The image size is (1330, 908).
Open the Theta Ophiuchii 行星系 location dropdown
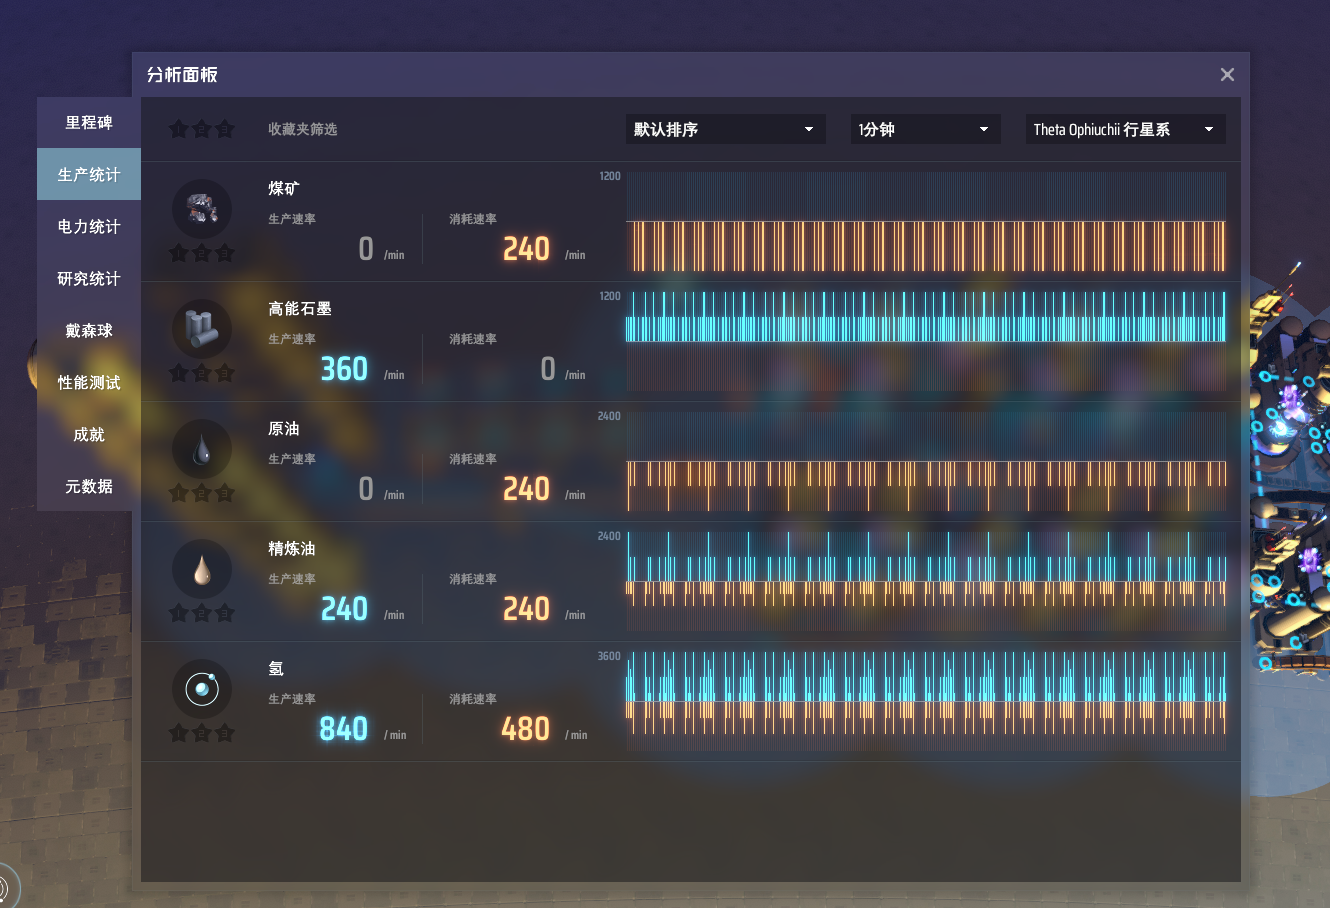[1125, 129]
